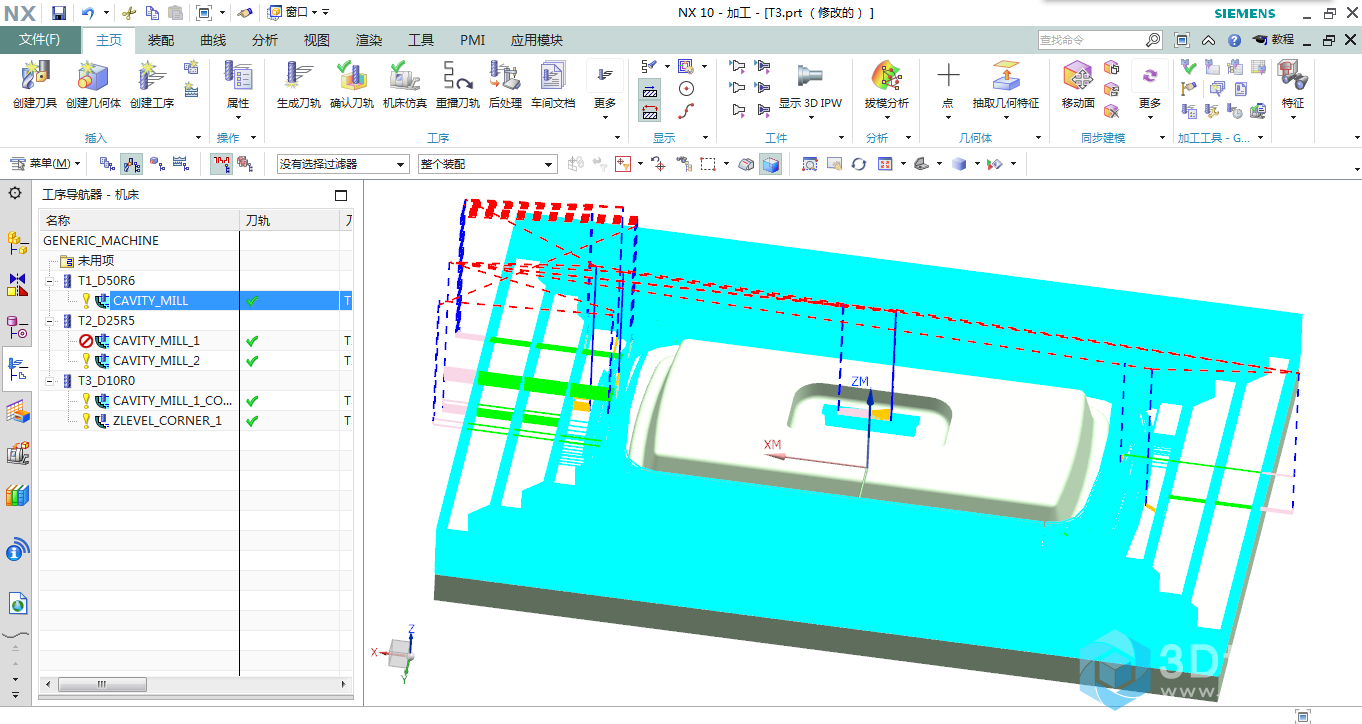Open the 整个装配 scope dropdown
This screenshot has height=724, width=1362.
(487, 164)
